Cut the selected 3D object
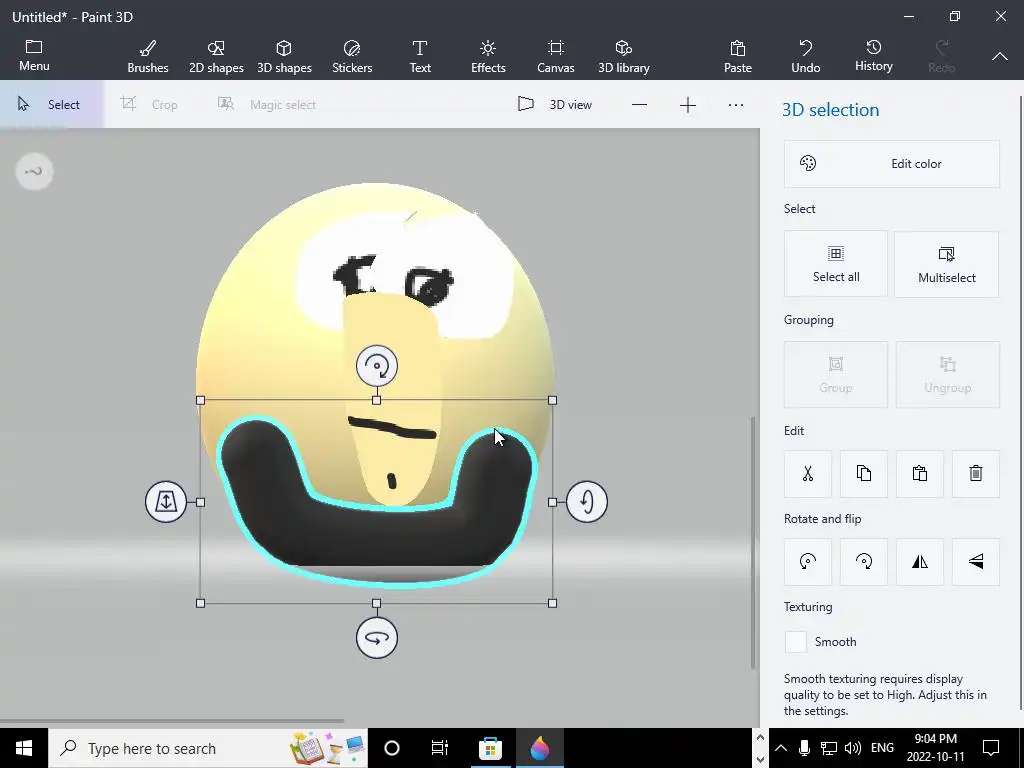This screenshot has height=768, width=1024. (808, 473)
